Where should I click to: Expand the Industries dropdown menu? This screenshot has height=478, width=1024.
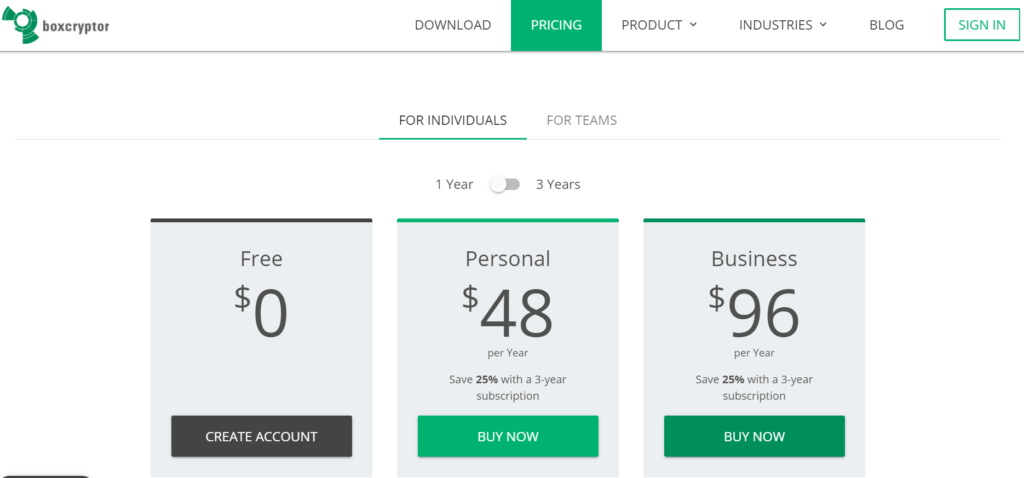[x=783, y=25]
